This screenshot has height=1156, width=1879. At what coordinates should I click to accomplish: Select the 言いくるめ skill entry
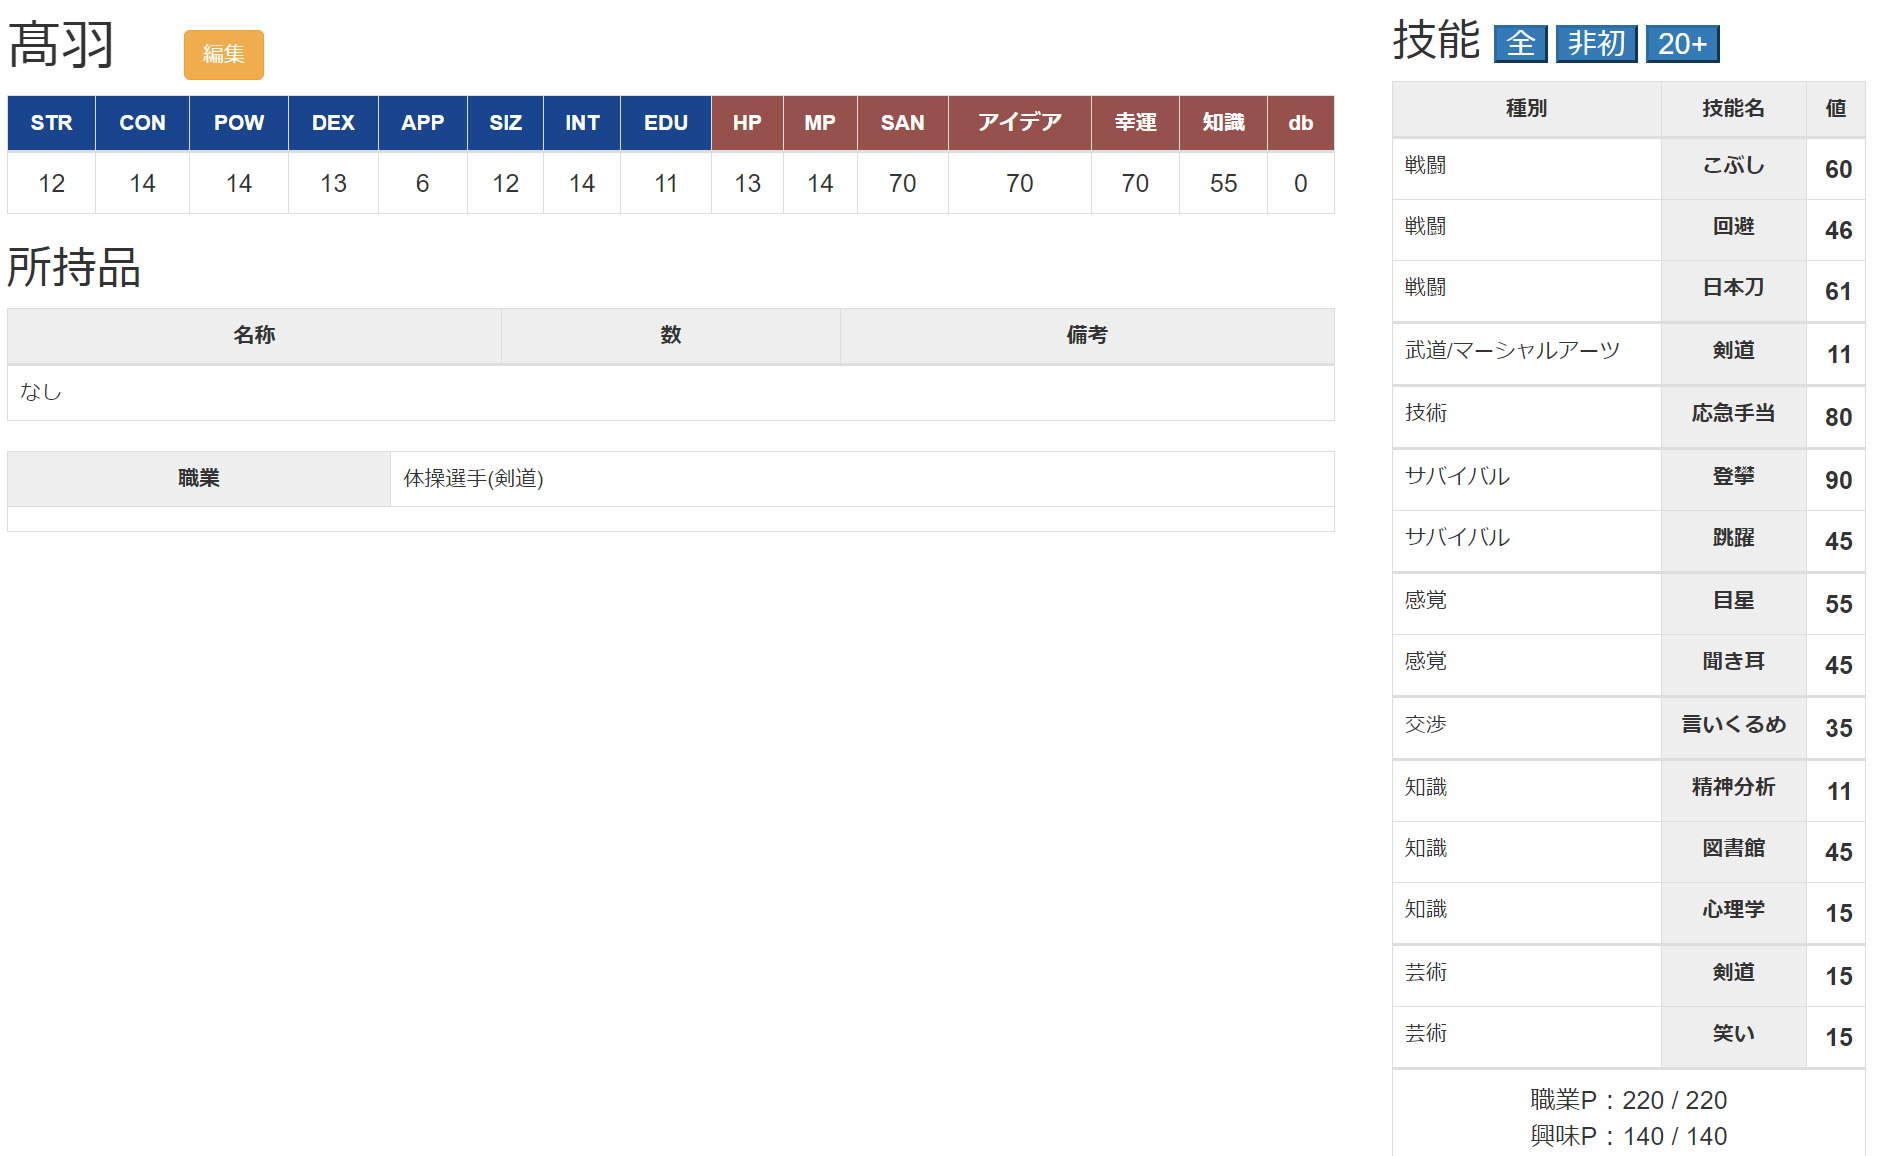(1733, 725)
